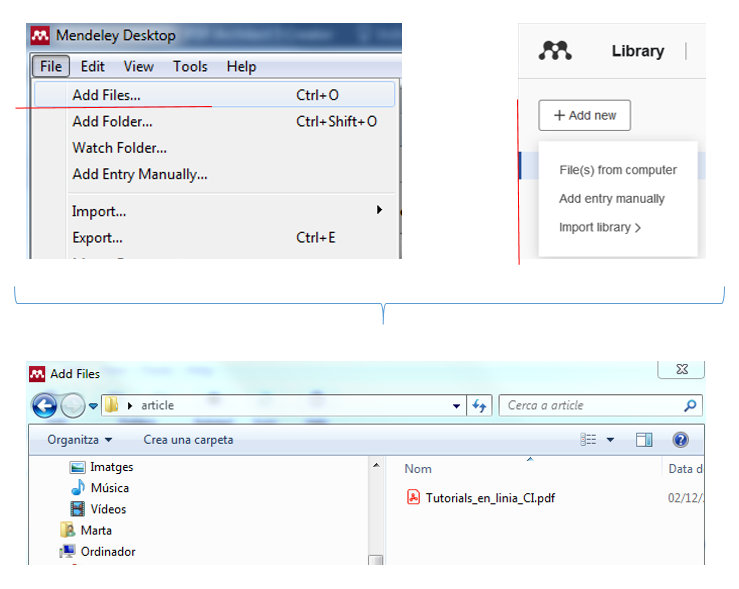Viewport: 739px width, 589px height.
Task: Open help with question mark icon
Action: pyautogui.click(x=681, y=440)
